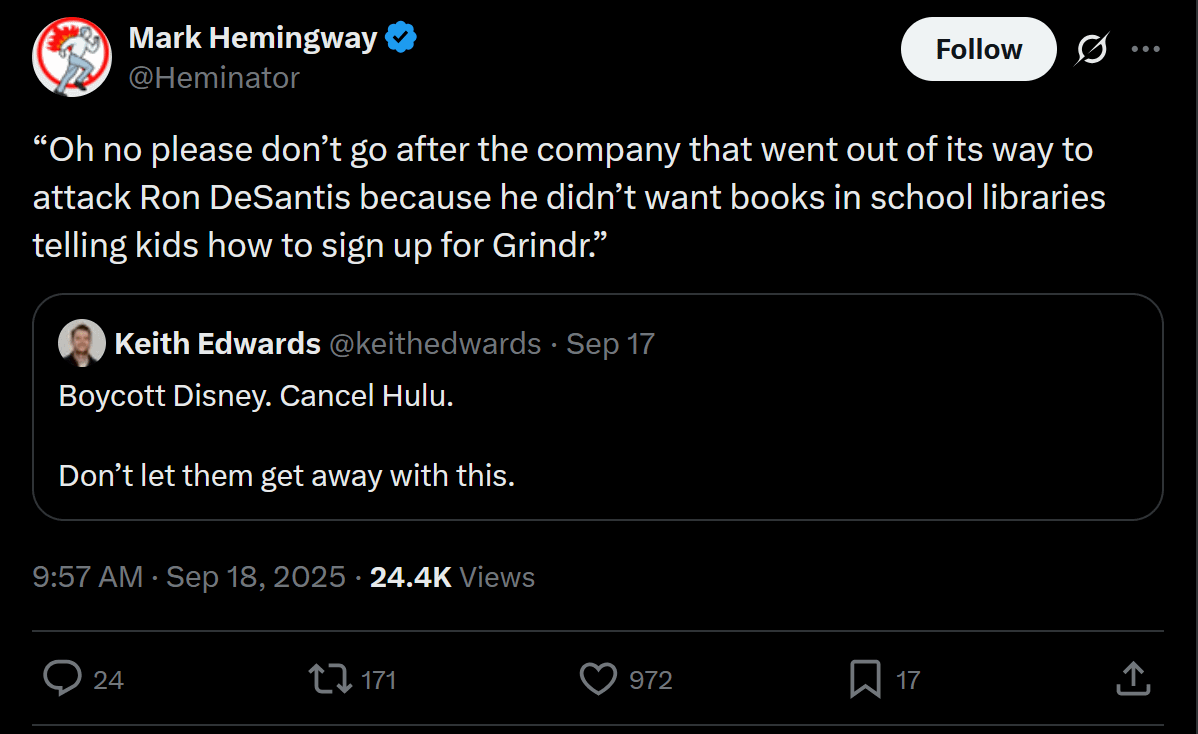Image resolution: width=1198 pixels, height=734 pixels.
Task: View the 24.4K Views count
Action: (452, 577)
